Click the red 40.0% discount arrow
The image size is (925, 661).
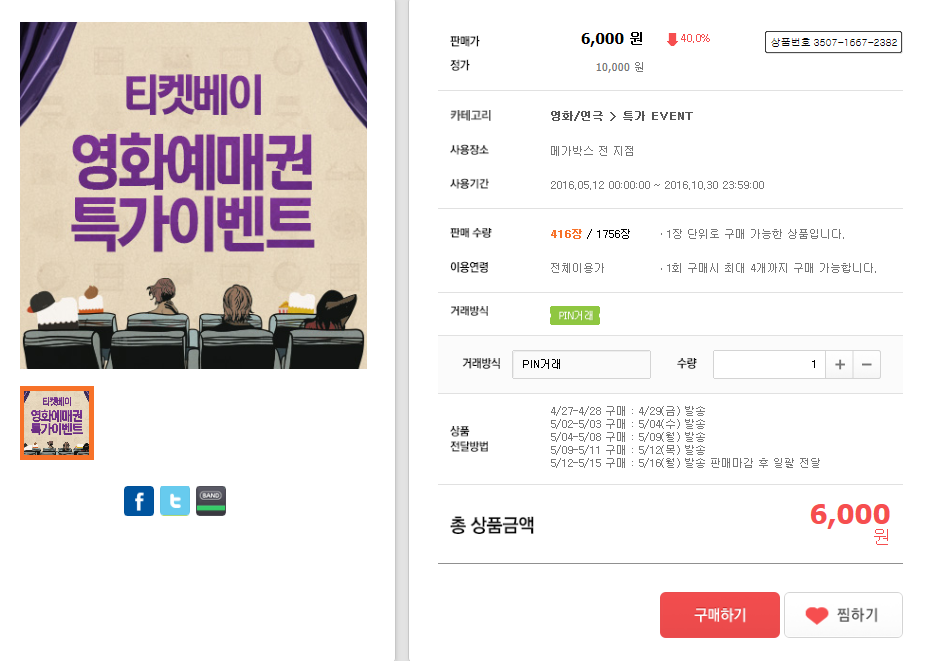672,39
